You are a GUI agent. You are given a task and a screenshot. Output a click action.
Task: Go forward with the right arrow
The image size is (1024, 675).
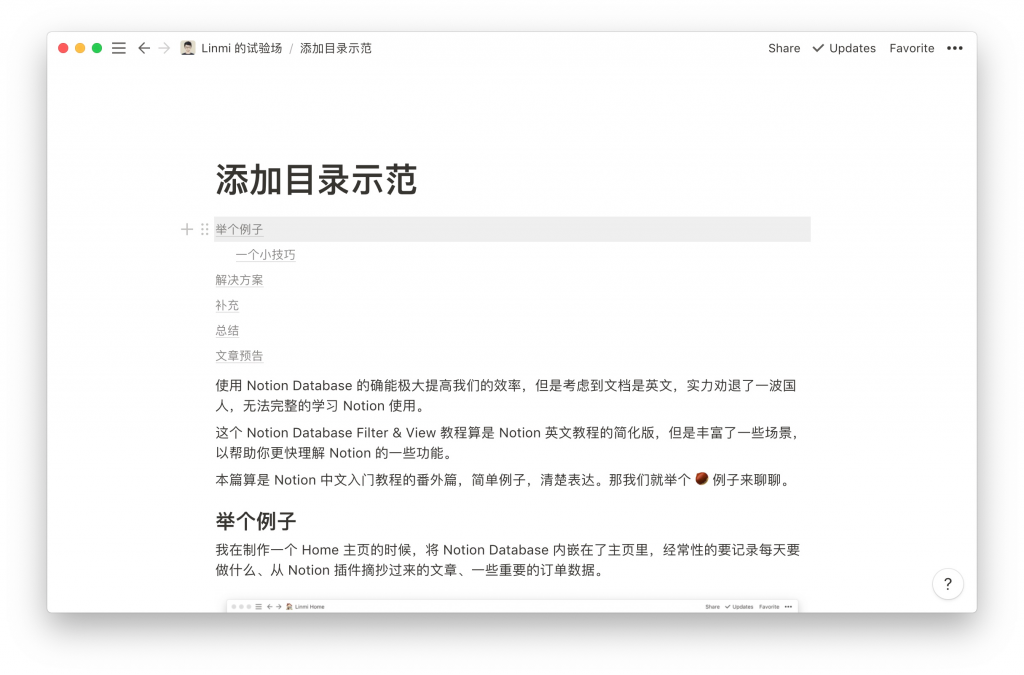(x=164, y=48)
